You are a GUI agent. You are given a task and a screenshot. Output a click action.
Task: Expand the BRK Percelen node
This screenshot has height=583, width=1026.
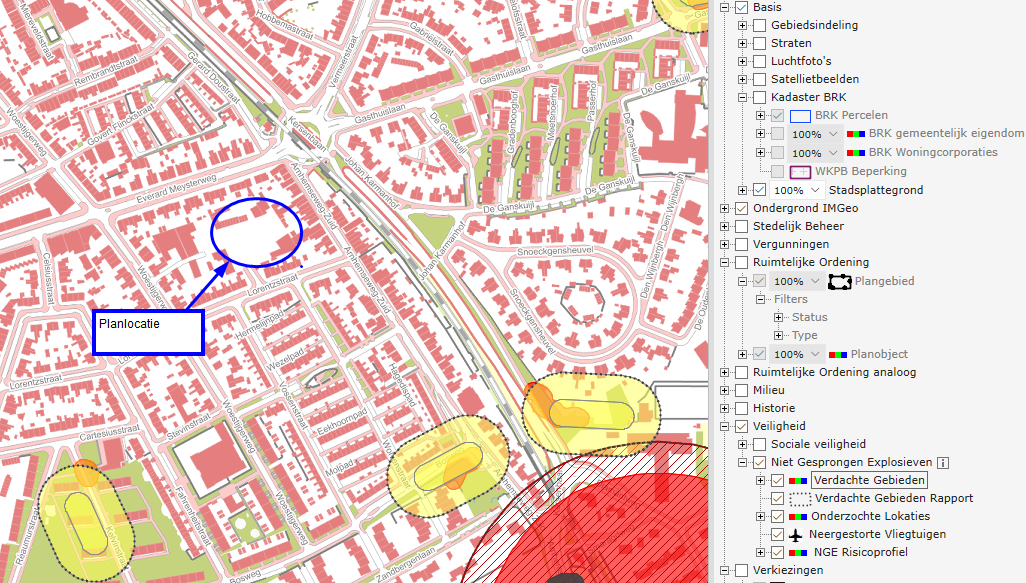[x=760, y=116]
